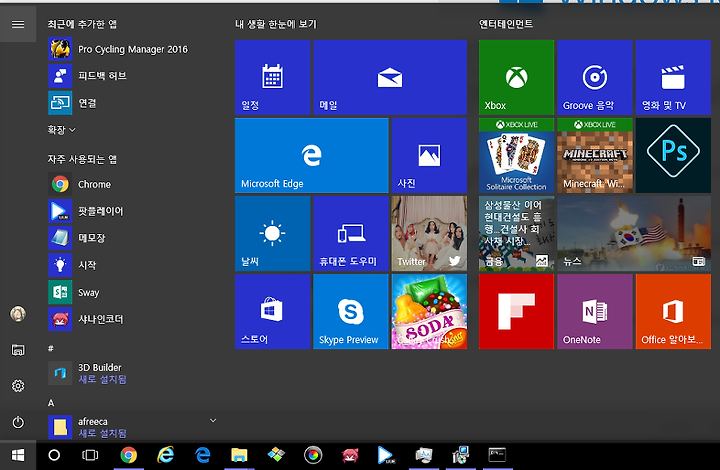Click the user account avatar
720x470 pixels.
point(18,314)
